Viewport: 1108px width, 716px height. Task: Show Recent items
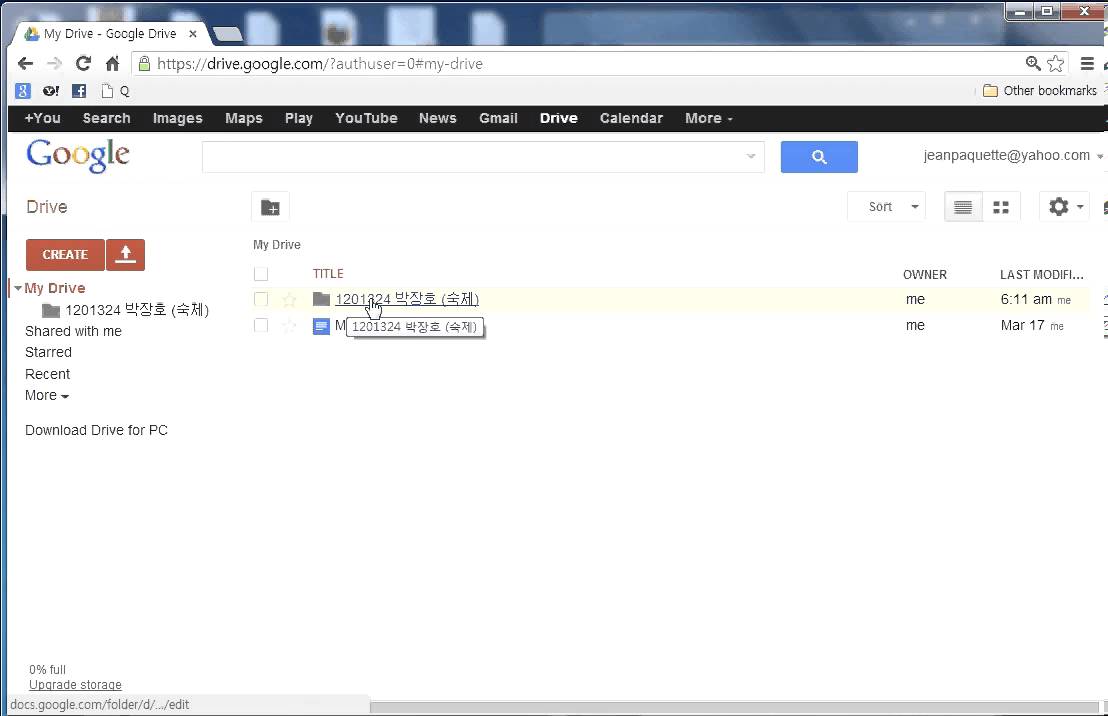(x=47, y=375)
